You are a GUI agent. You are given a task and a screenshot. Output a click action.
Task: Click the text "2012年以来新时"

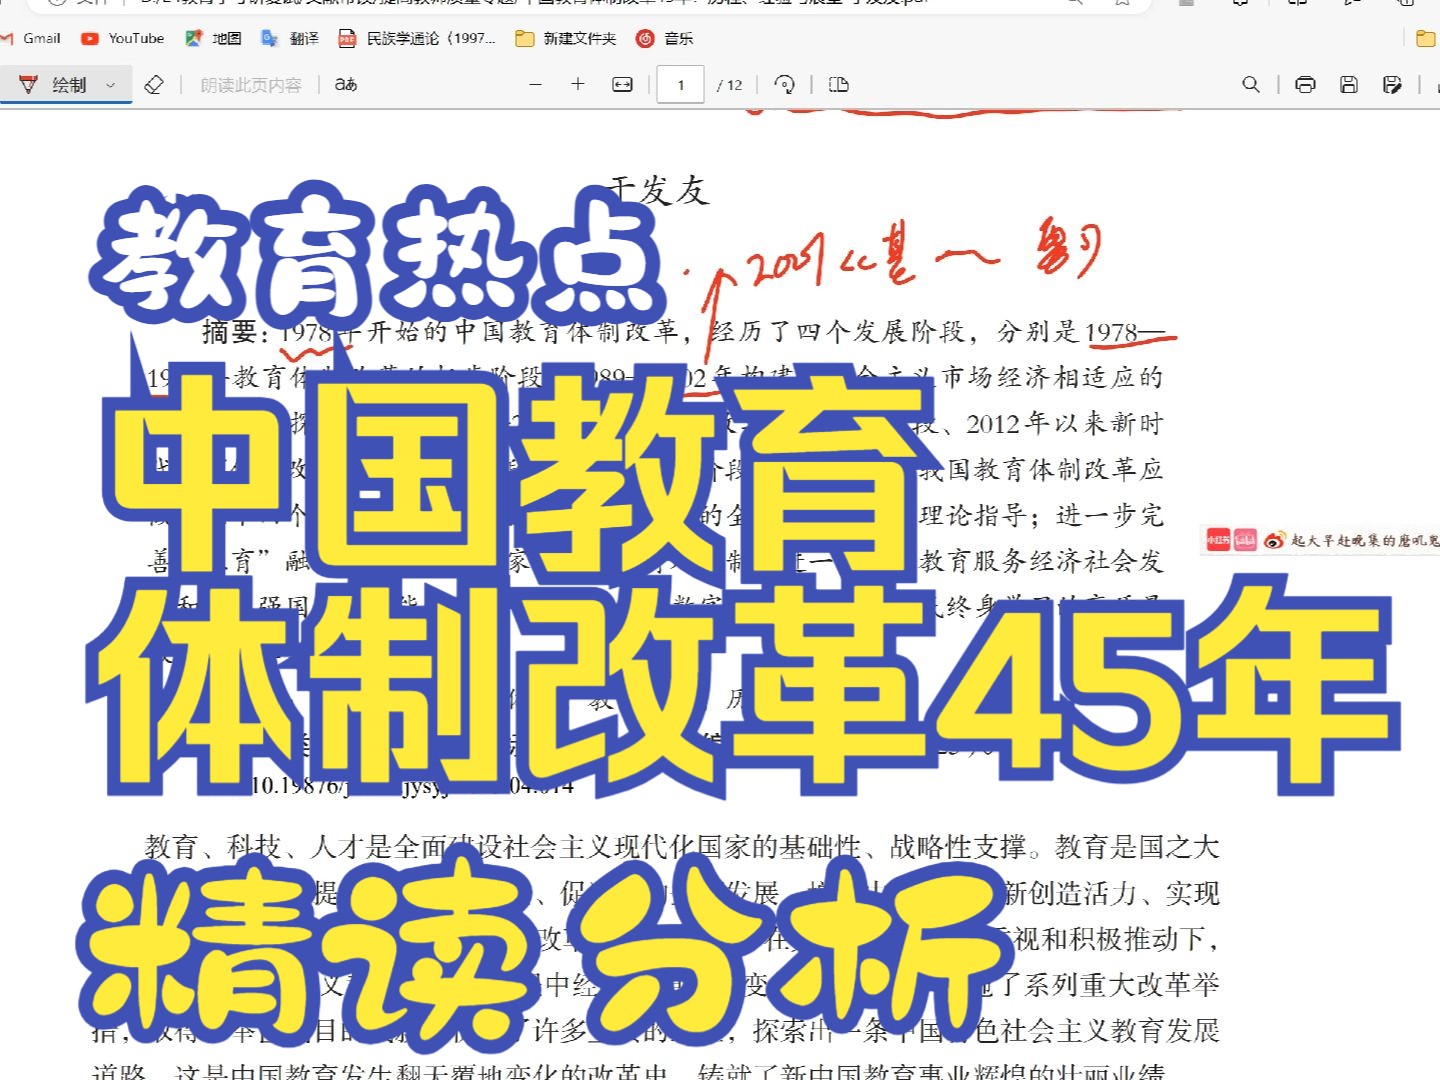point(1065,423)
